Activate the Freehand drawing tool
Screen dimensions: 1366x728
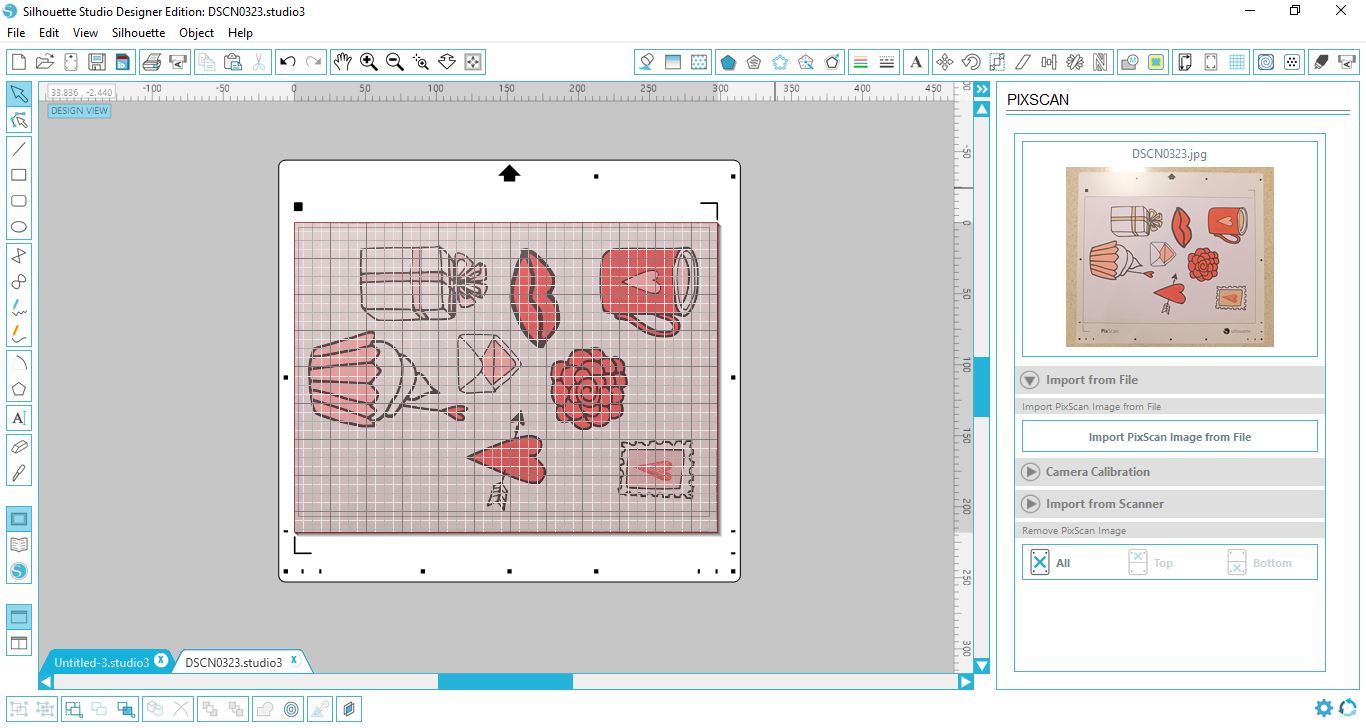[x=18, y=307]
